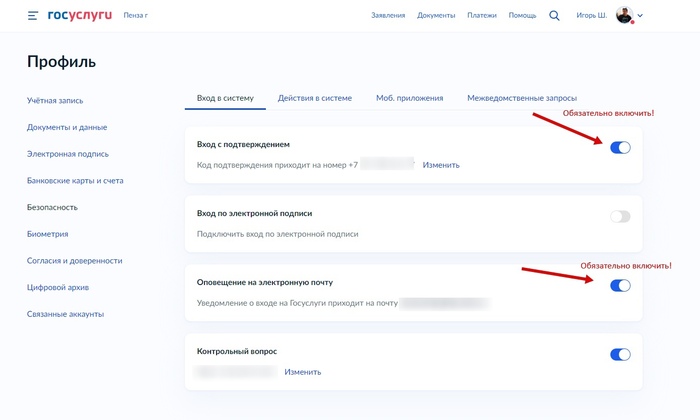Click the Вход по электронной подписи heading
Image resolution: width=700 pixels, height=420 pixels.
pyautogui.click(x=254, y=213)
